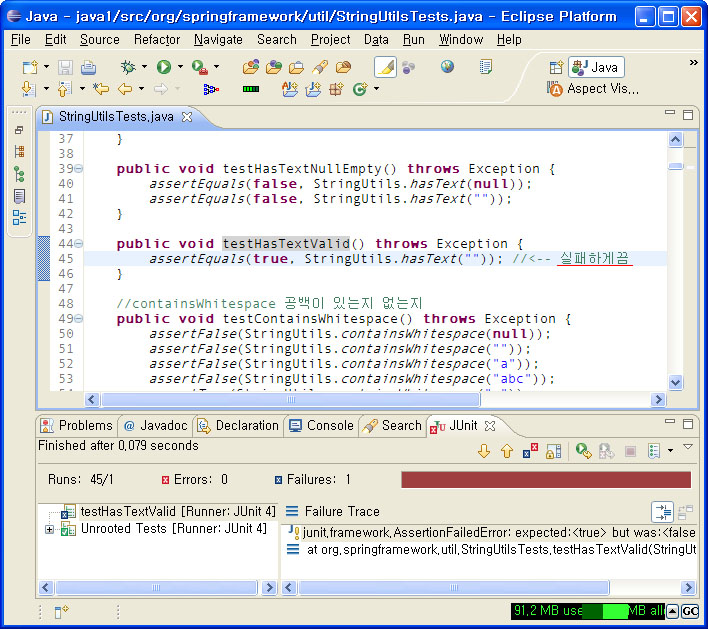Click the GC garbage collector button
This screenshot has width=708, height=629.
[x=690, y=611]
